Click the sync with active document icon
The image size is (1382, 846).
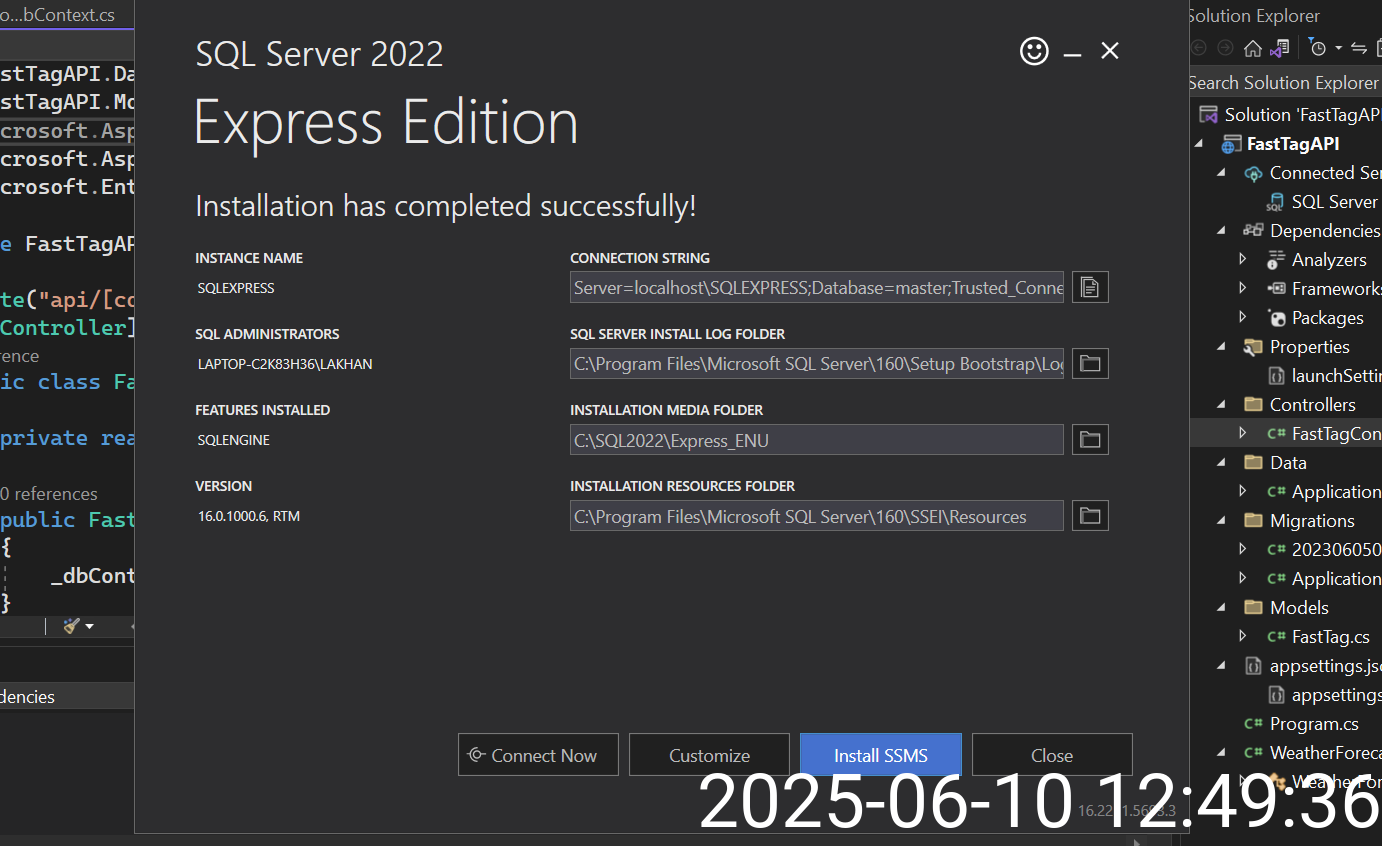point(1358,48)
